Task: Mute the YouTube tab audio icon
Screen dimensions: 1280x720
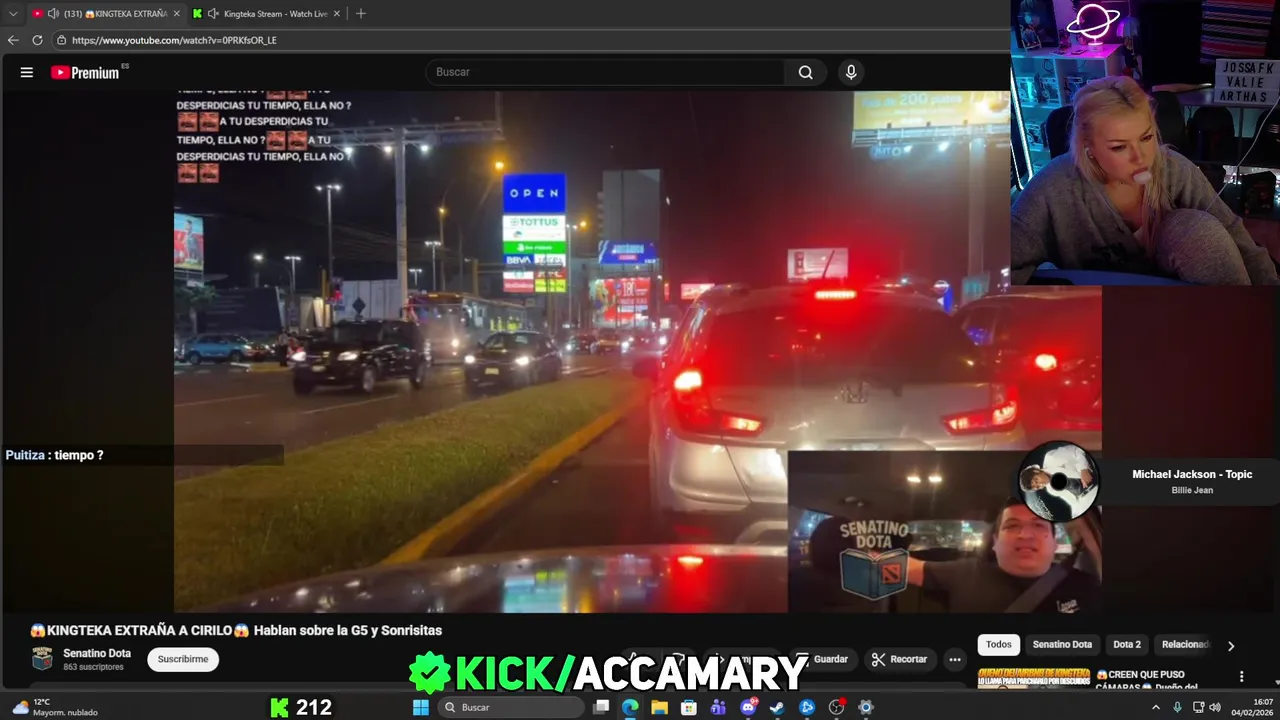Action: 51,13
